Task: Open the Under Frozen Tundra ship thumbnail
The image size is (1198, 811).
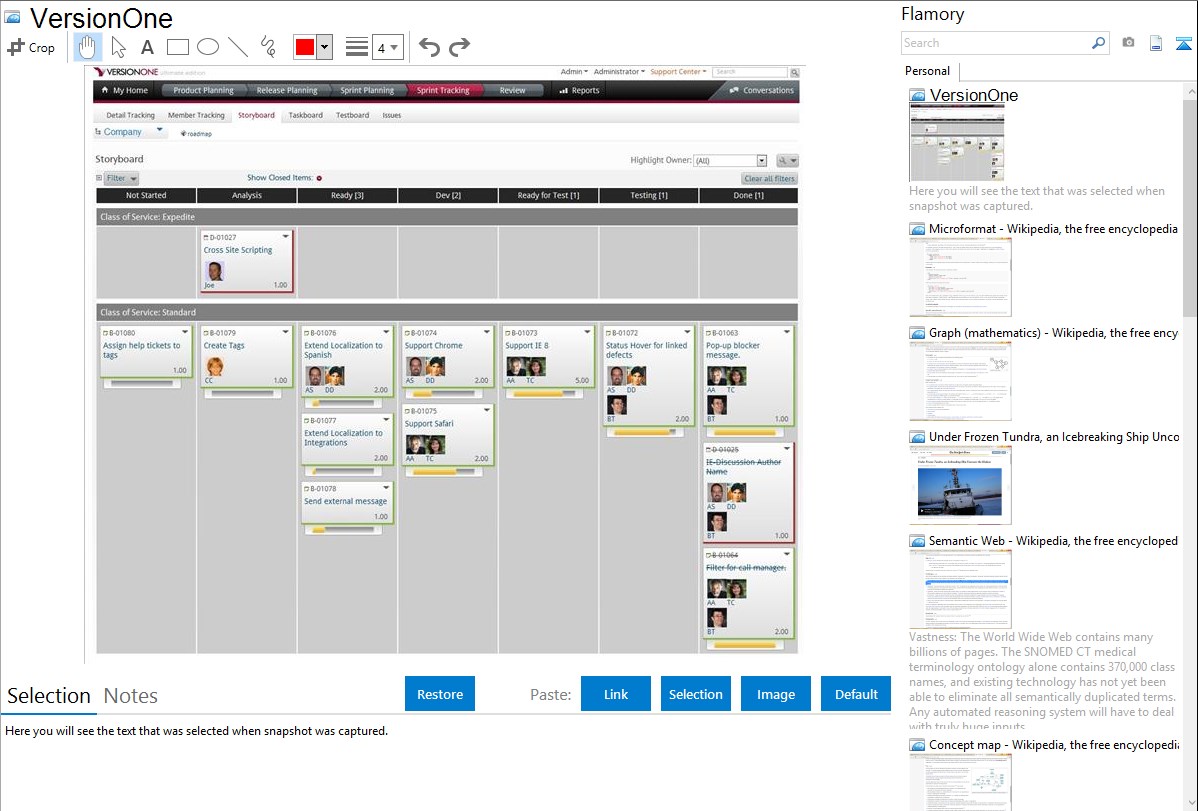Action: point(960,485)
